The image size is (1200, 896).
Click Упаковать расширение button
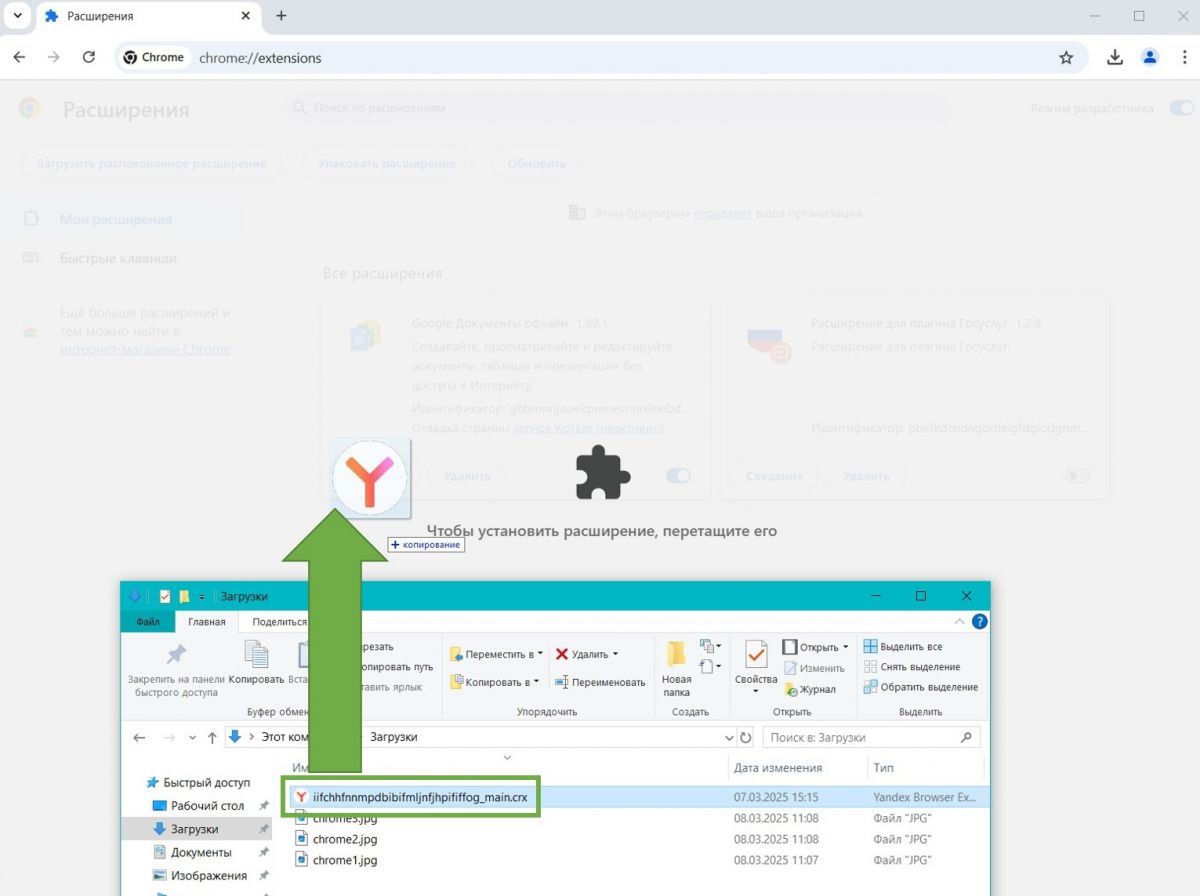coord(386,163)
